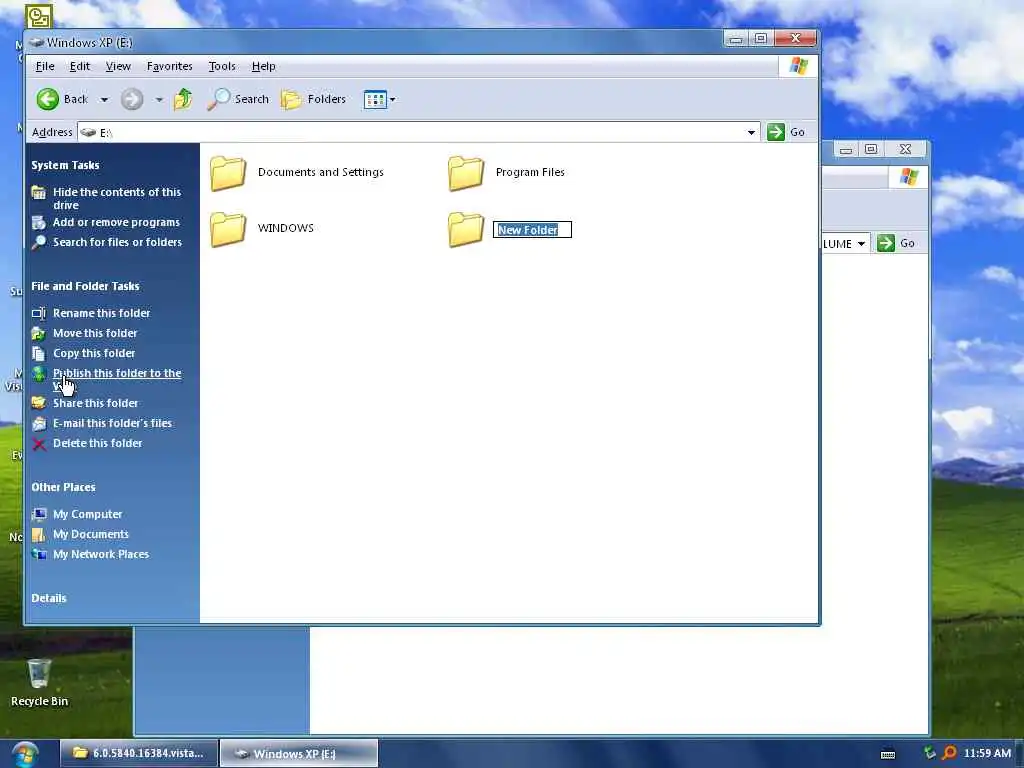Click the desktop icon above the window title
Screen dimensions: 1024x768
pyautogui.click(x=39, y=16)
